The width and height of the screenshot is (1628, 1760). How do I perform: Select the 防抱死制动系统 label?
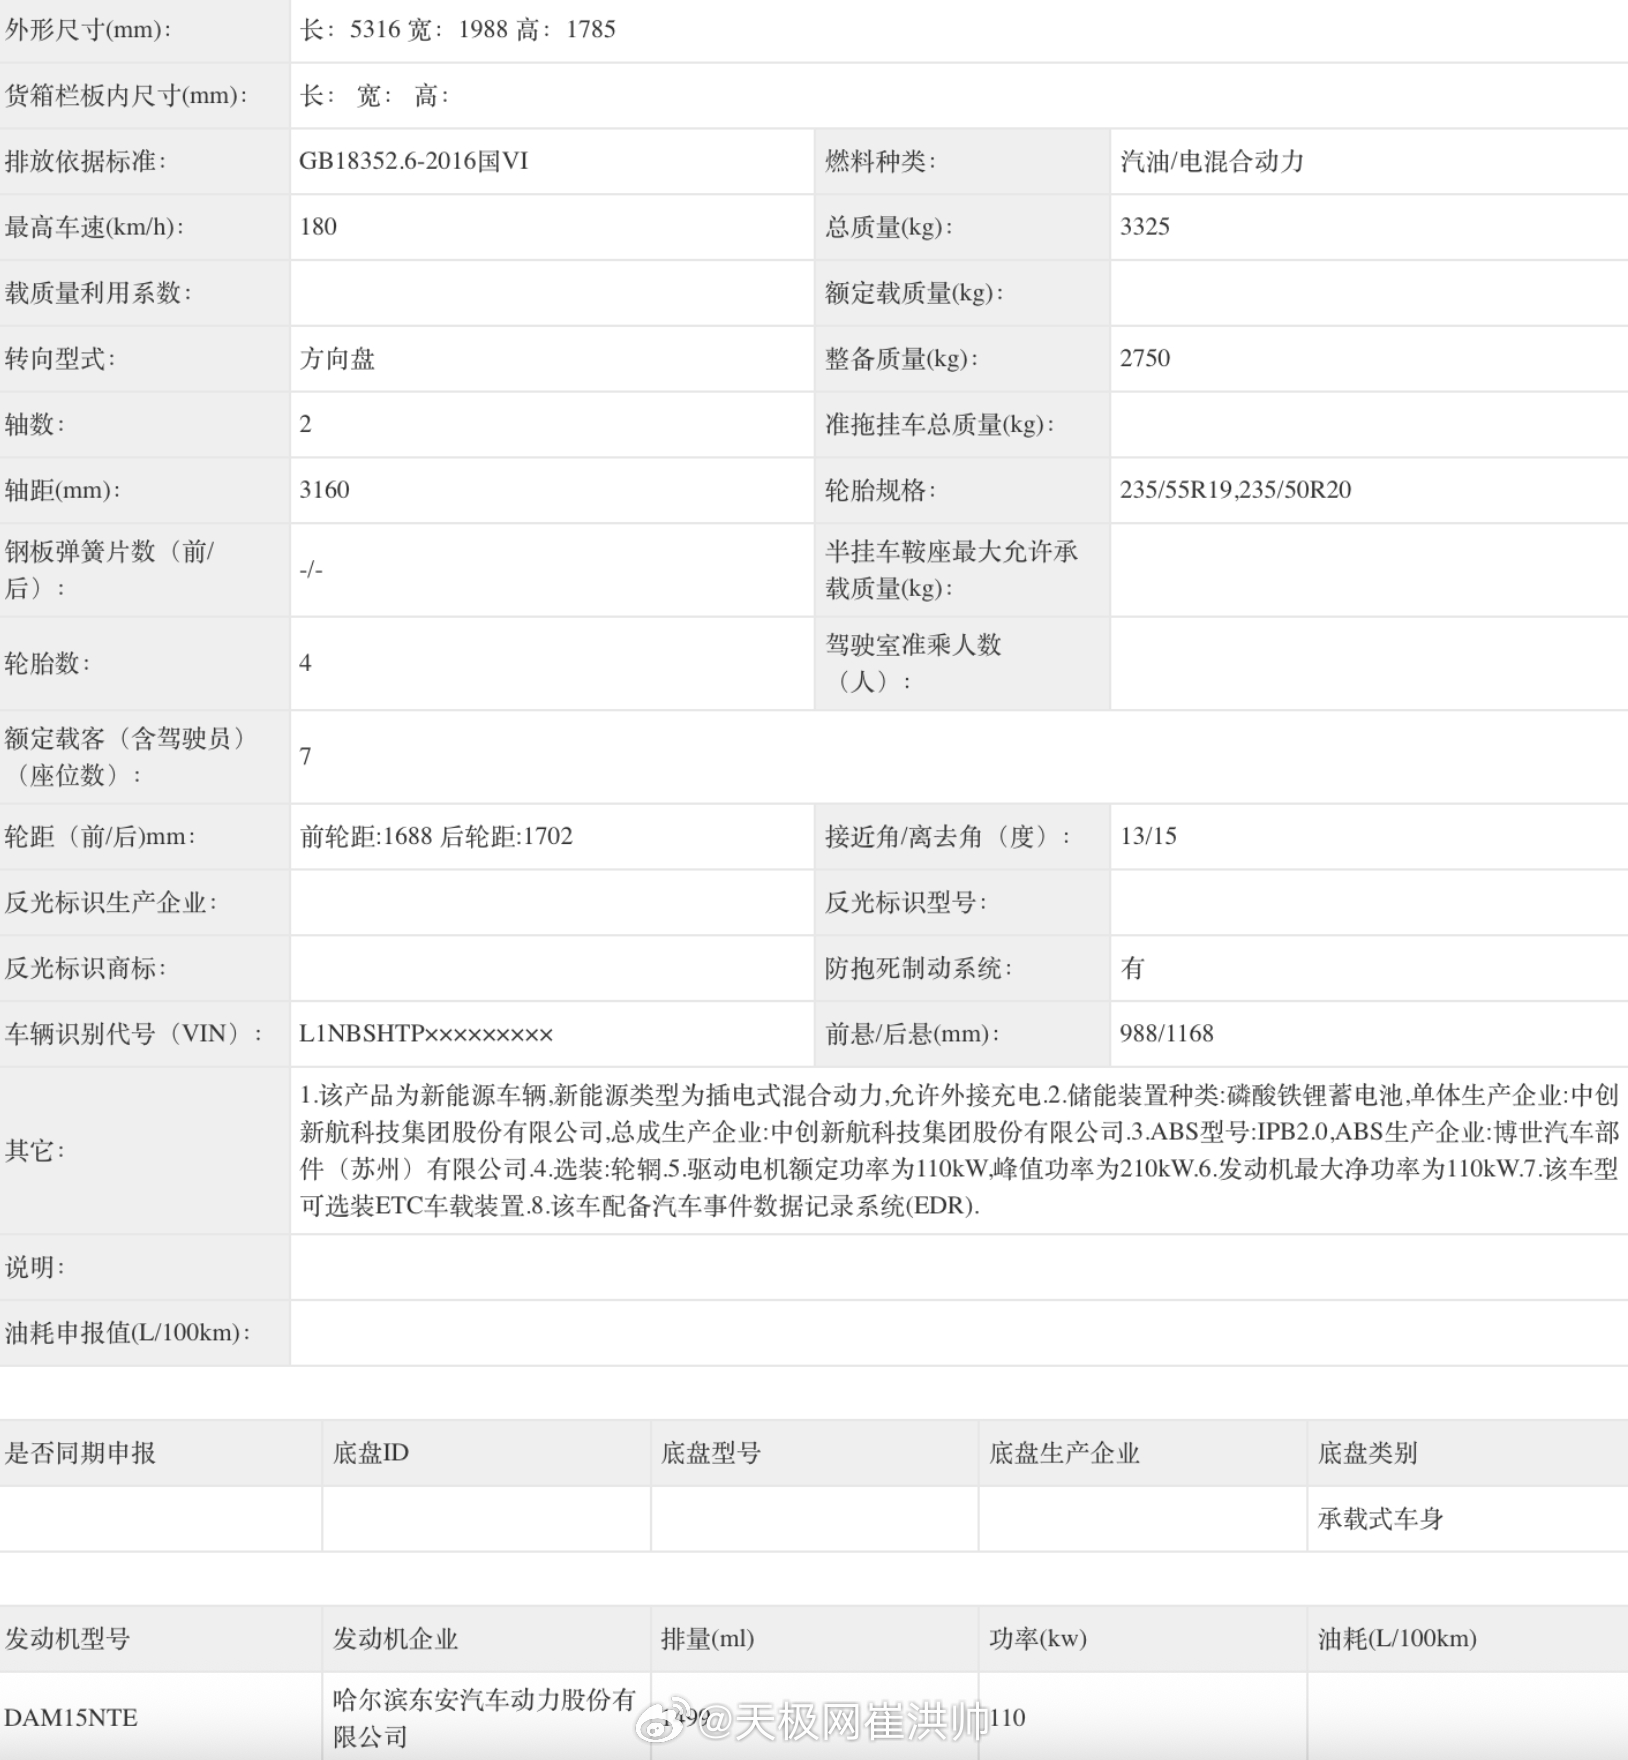tap(918, 969)
